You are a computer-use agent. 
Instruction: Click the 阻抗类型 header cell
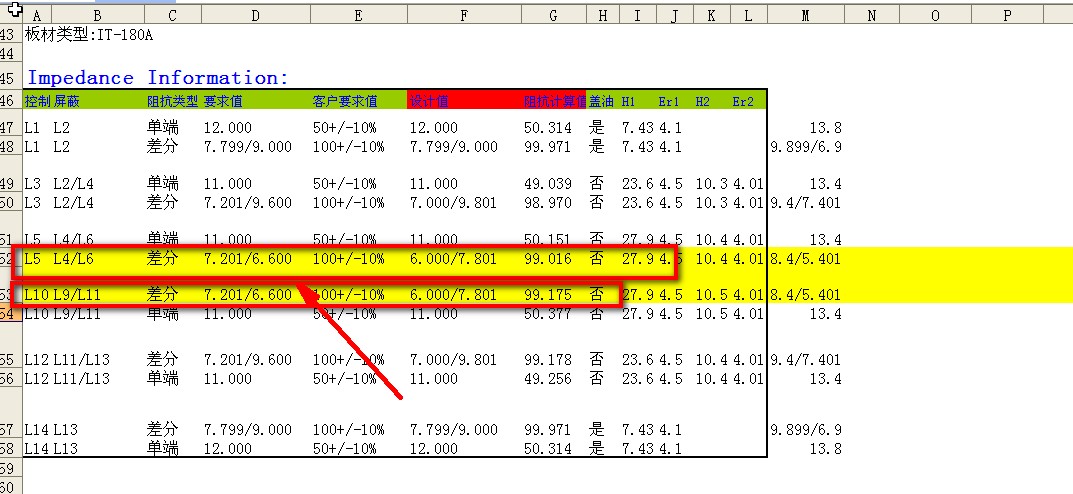point(172,101)
